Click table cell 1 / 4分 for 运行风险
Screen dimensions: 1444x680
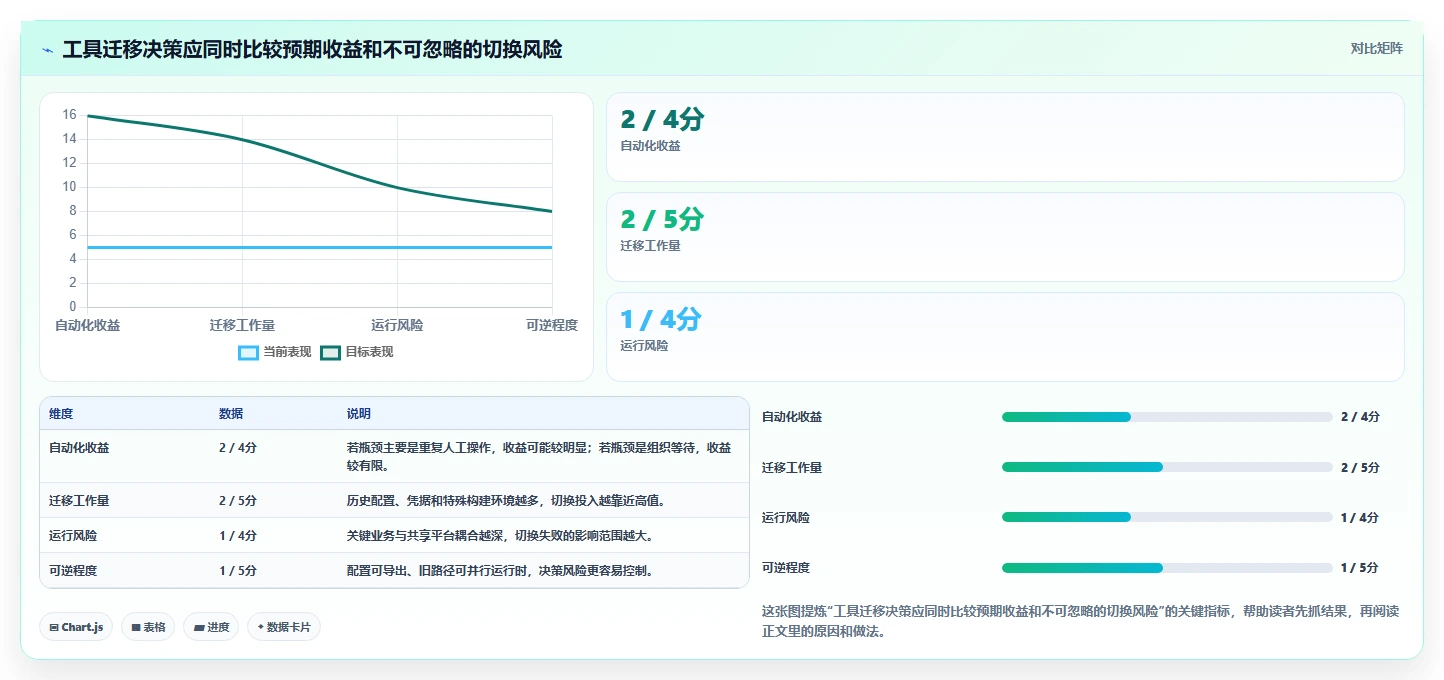[238, 536]
